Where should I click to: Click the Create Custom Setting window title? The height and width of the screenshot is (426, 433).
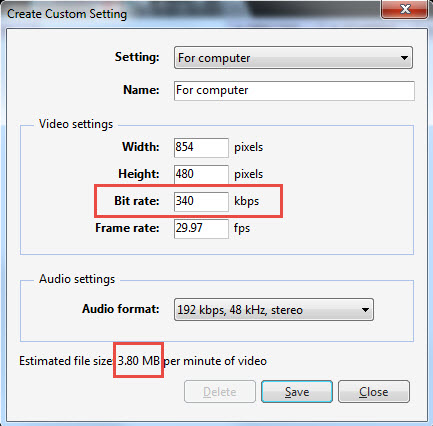click(x=67, y=14)
